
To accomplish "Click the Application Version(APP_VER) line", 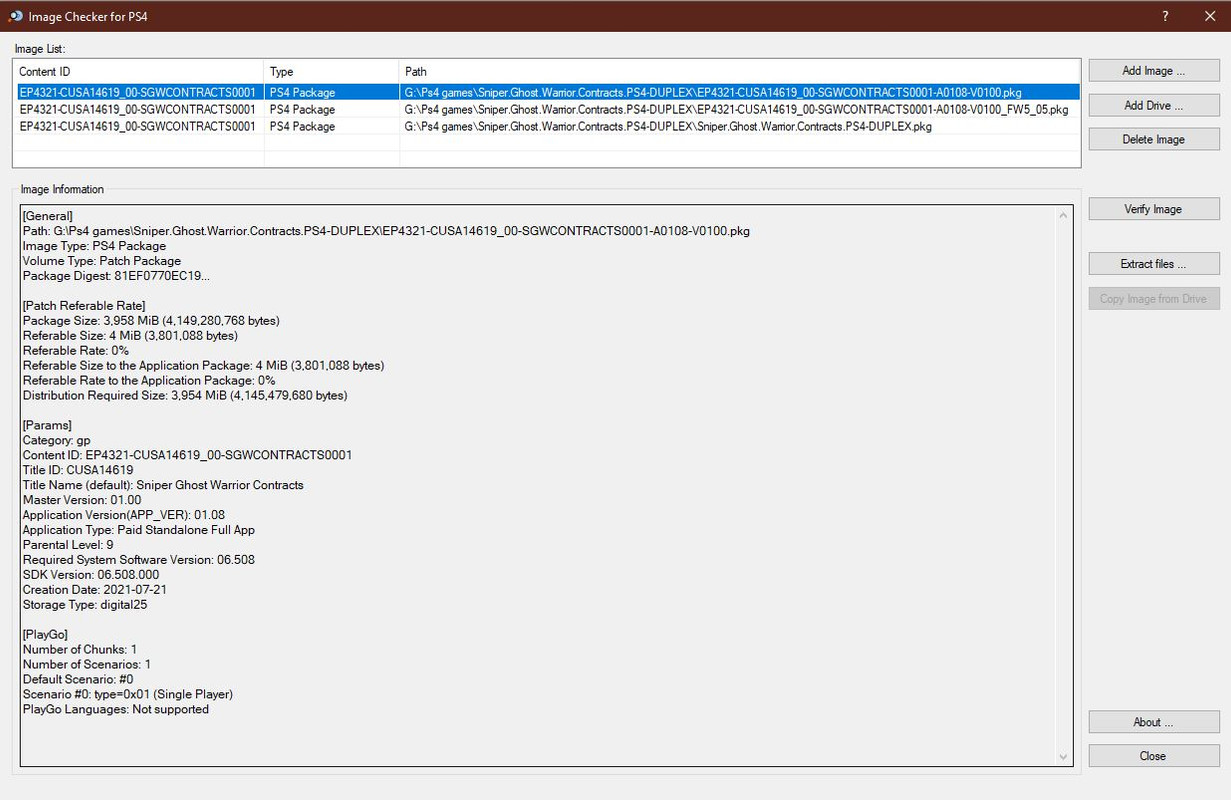I will (x=124, y=515).
